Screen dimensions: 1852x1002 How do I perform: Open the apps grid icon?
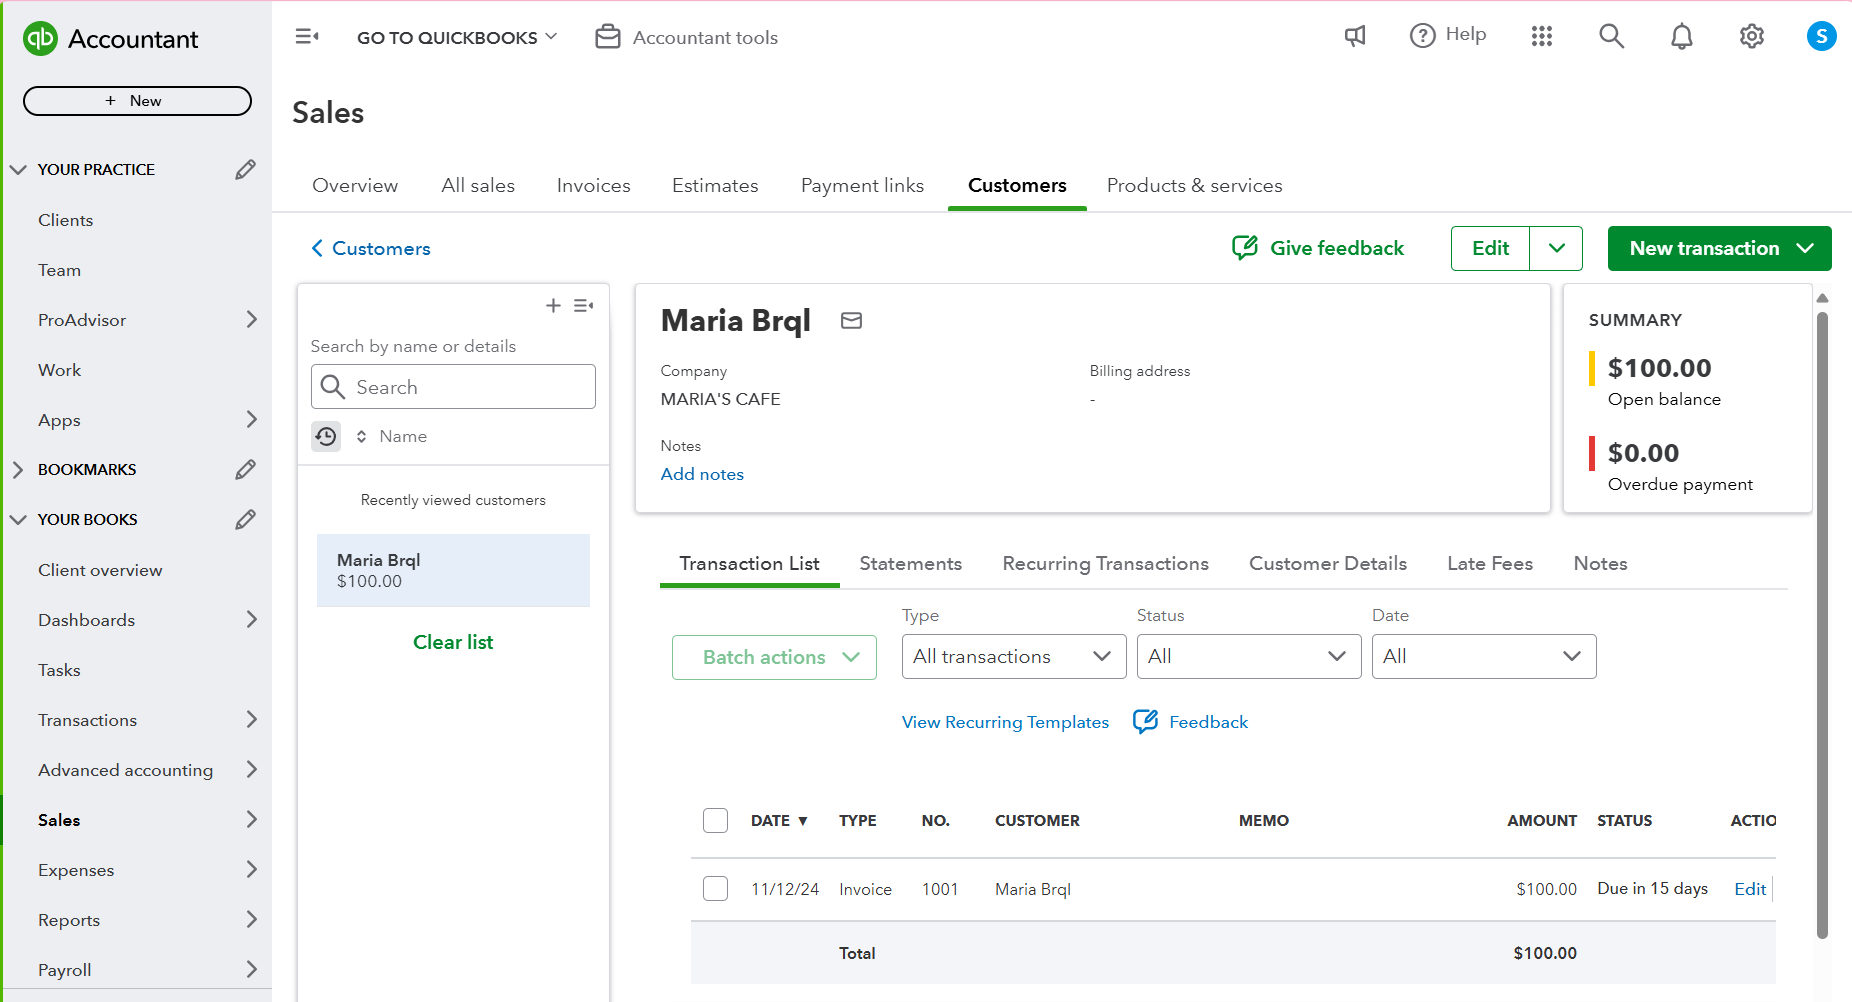click(1541, 36)
